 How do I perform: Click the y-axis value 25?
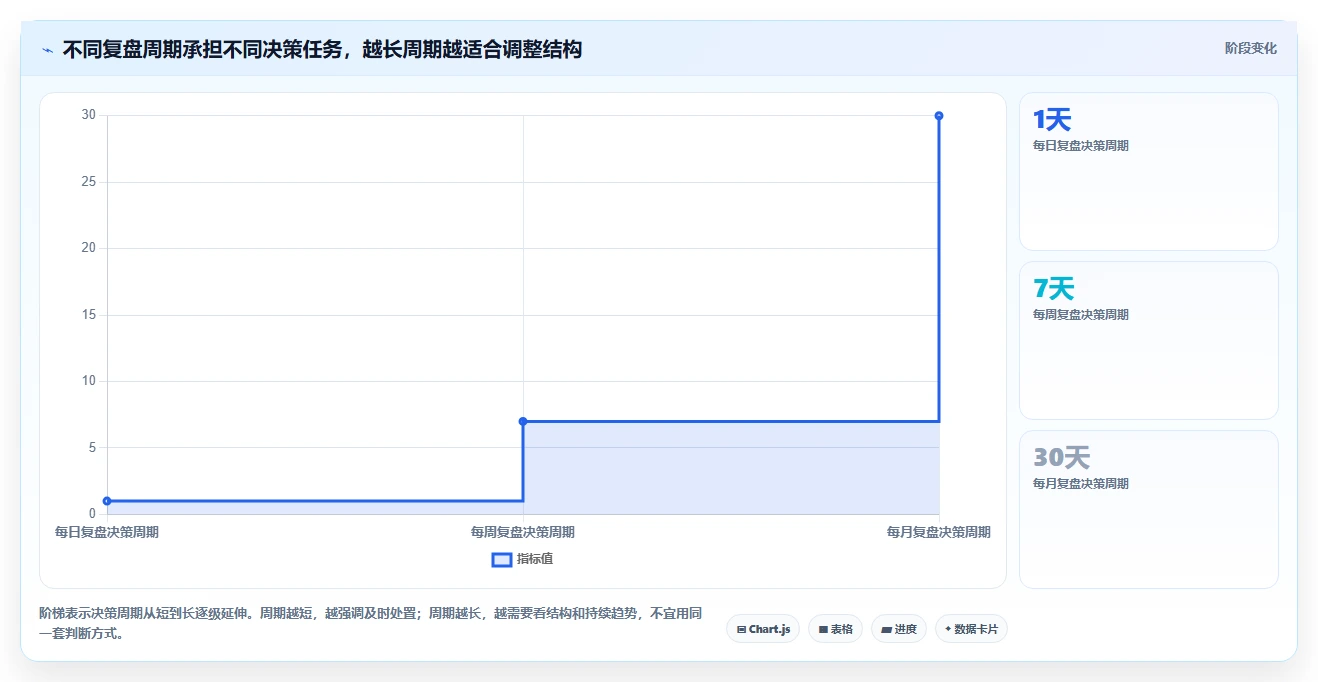(x=88, y=182)
